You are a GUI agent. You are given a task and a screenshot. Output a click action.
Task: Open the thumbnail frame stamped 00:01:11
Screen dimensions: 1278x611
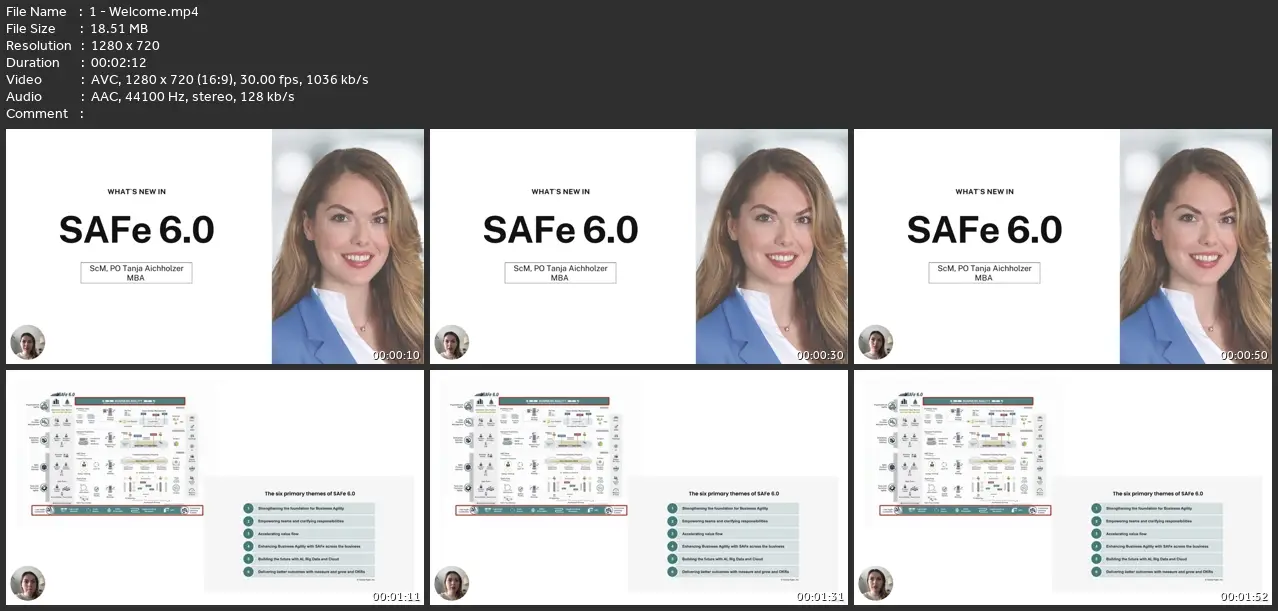(215, 488)
